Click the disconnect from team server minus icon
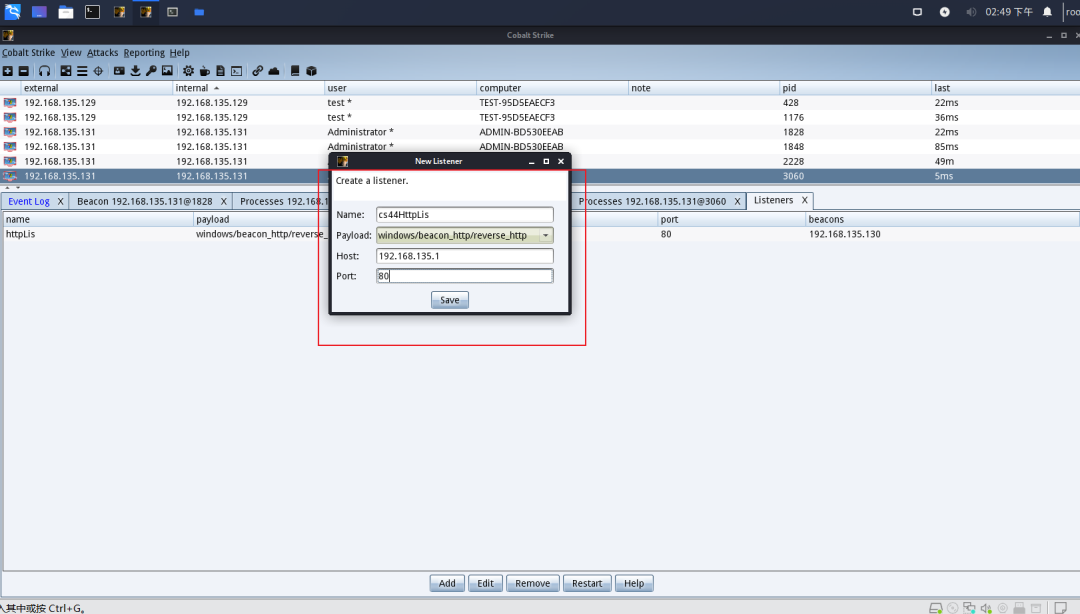This screenshot has height=614, width=1080. click(23, 71)
